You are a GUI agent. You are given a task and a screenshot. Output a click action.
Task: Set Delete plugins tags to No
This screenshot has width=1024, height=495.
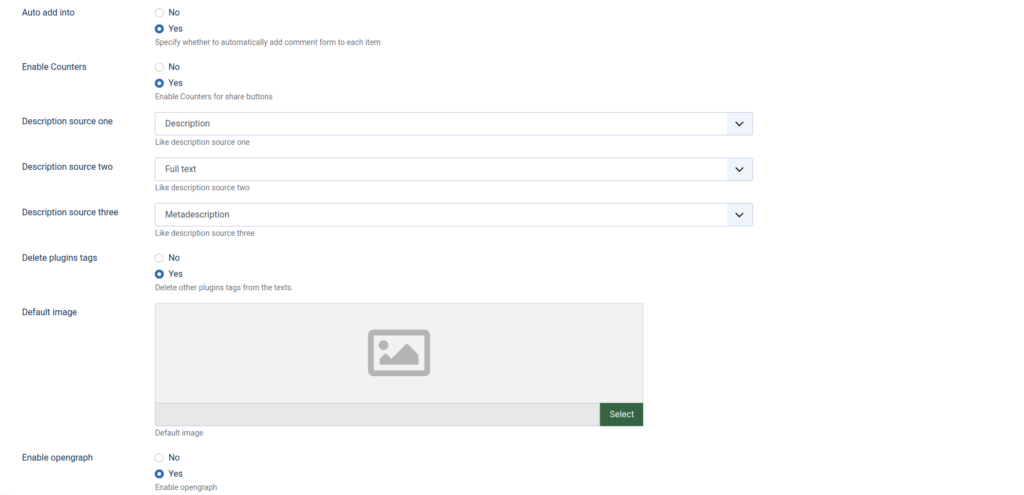[x=159, y=258]
